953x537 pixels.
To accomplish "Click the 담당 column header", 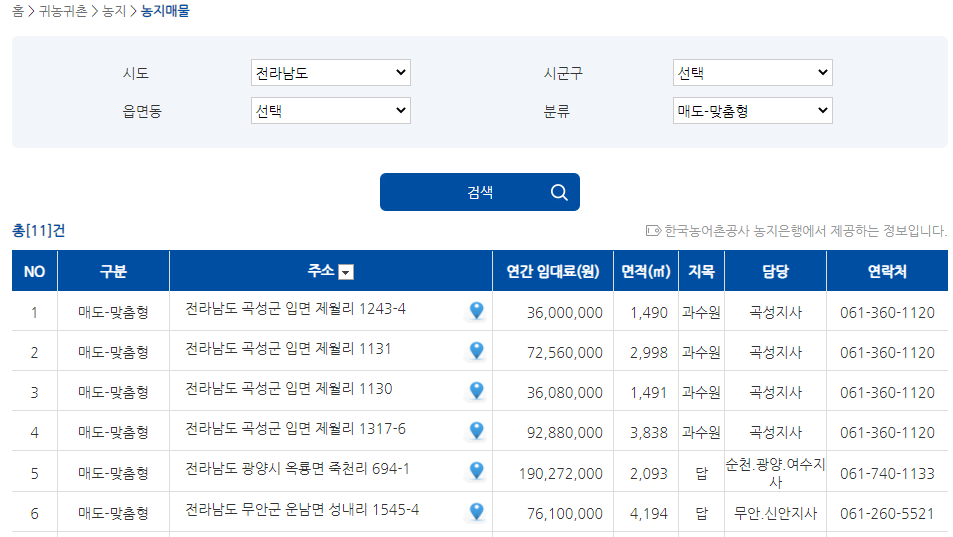I will 776,271.
